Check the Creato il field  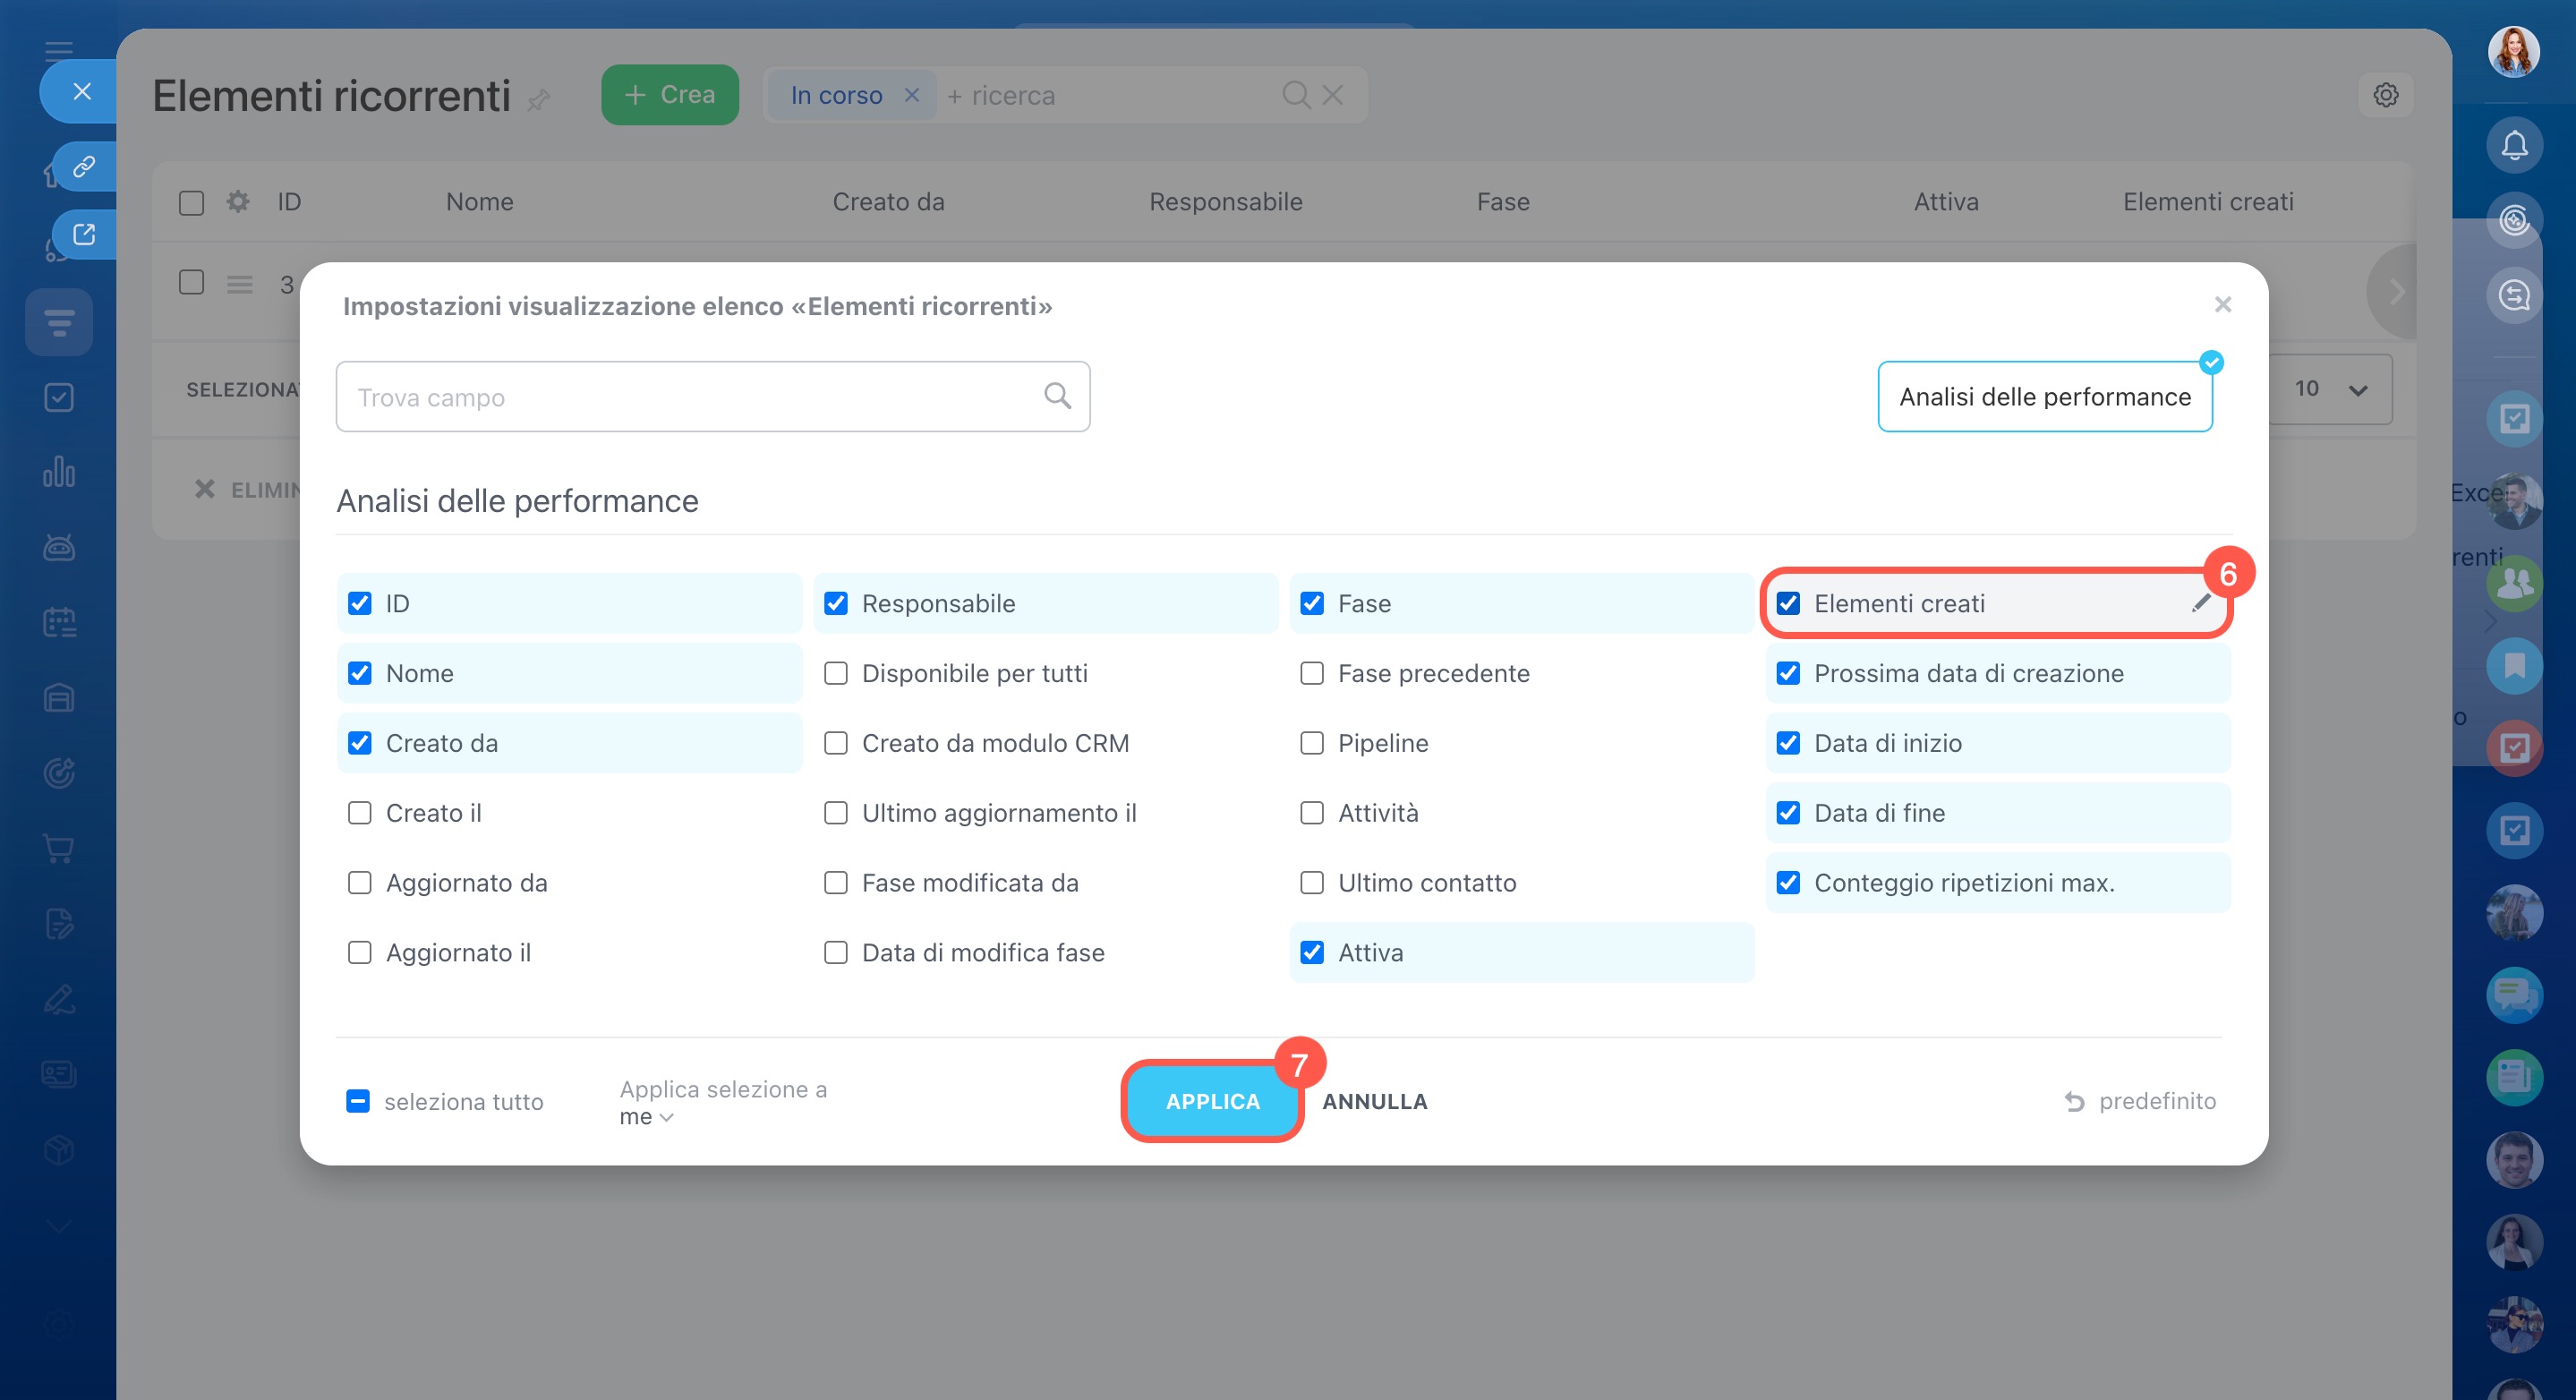[359, 813]
